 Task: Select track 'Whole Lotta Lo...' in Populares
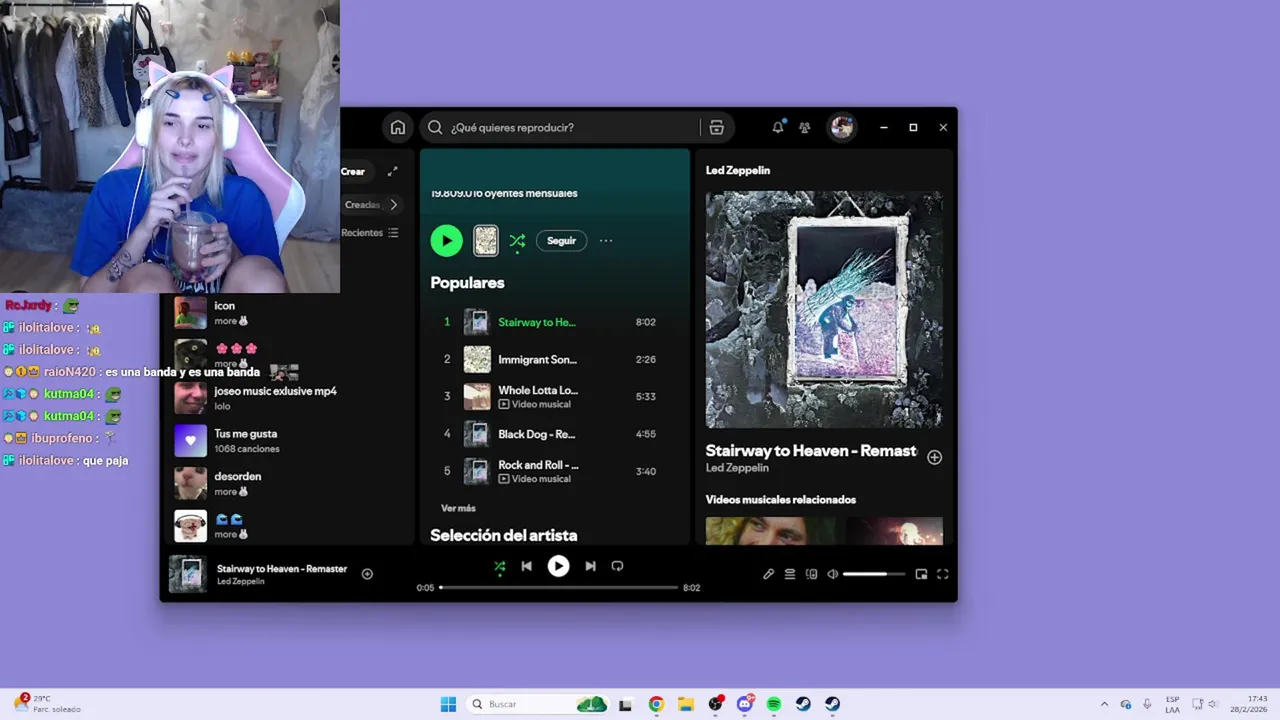click(x=538, y=390)
